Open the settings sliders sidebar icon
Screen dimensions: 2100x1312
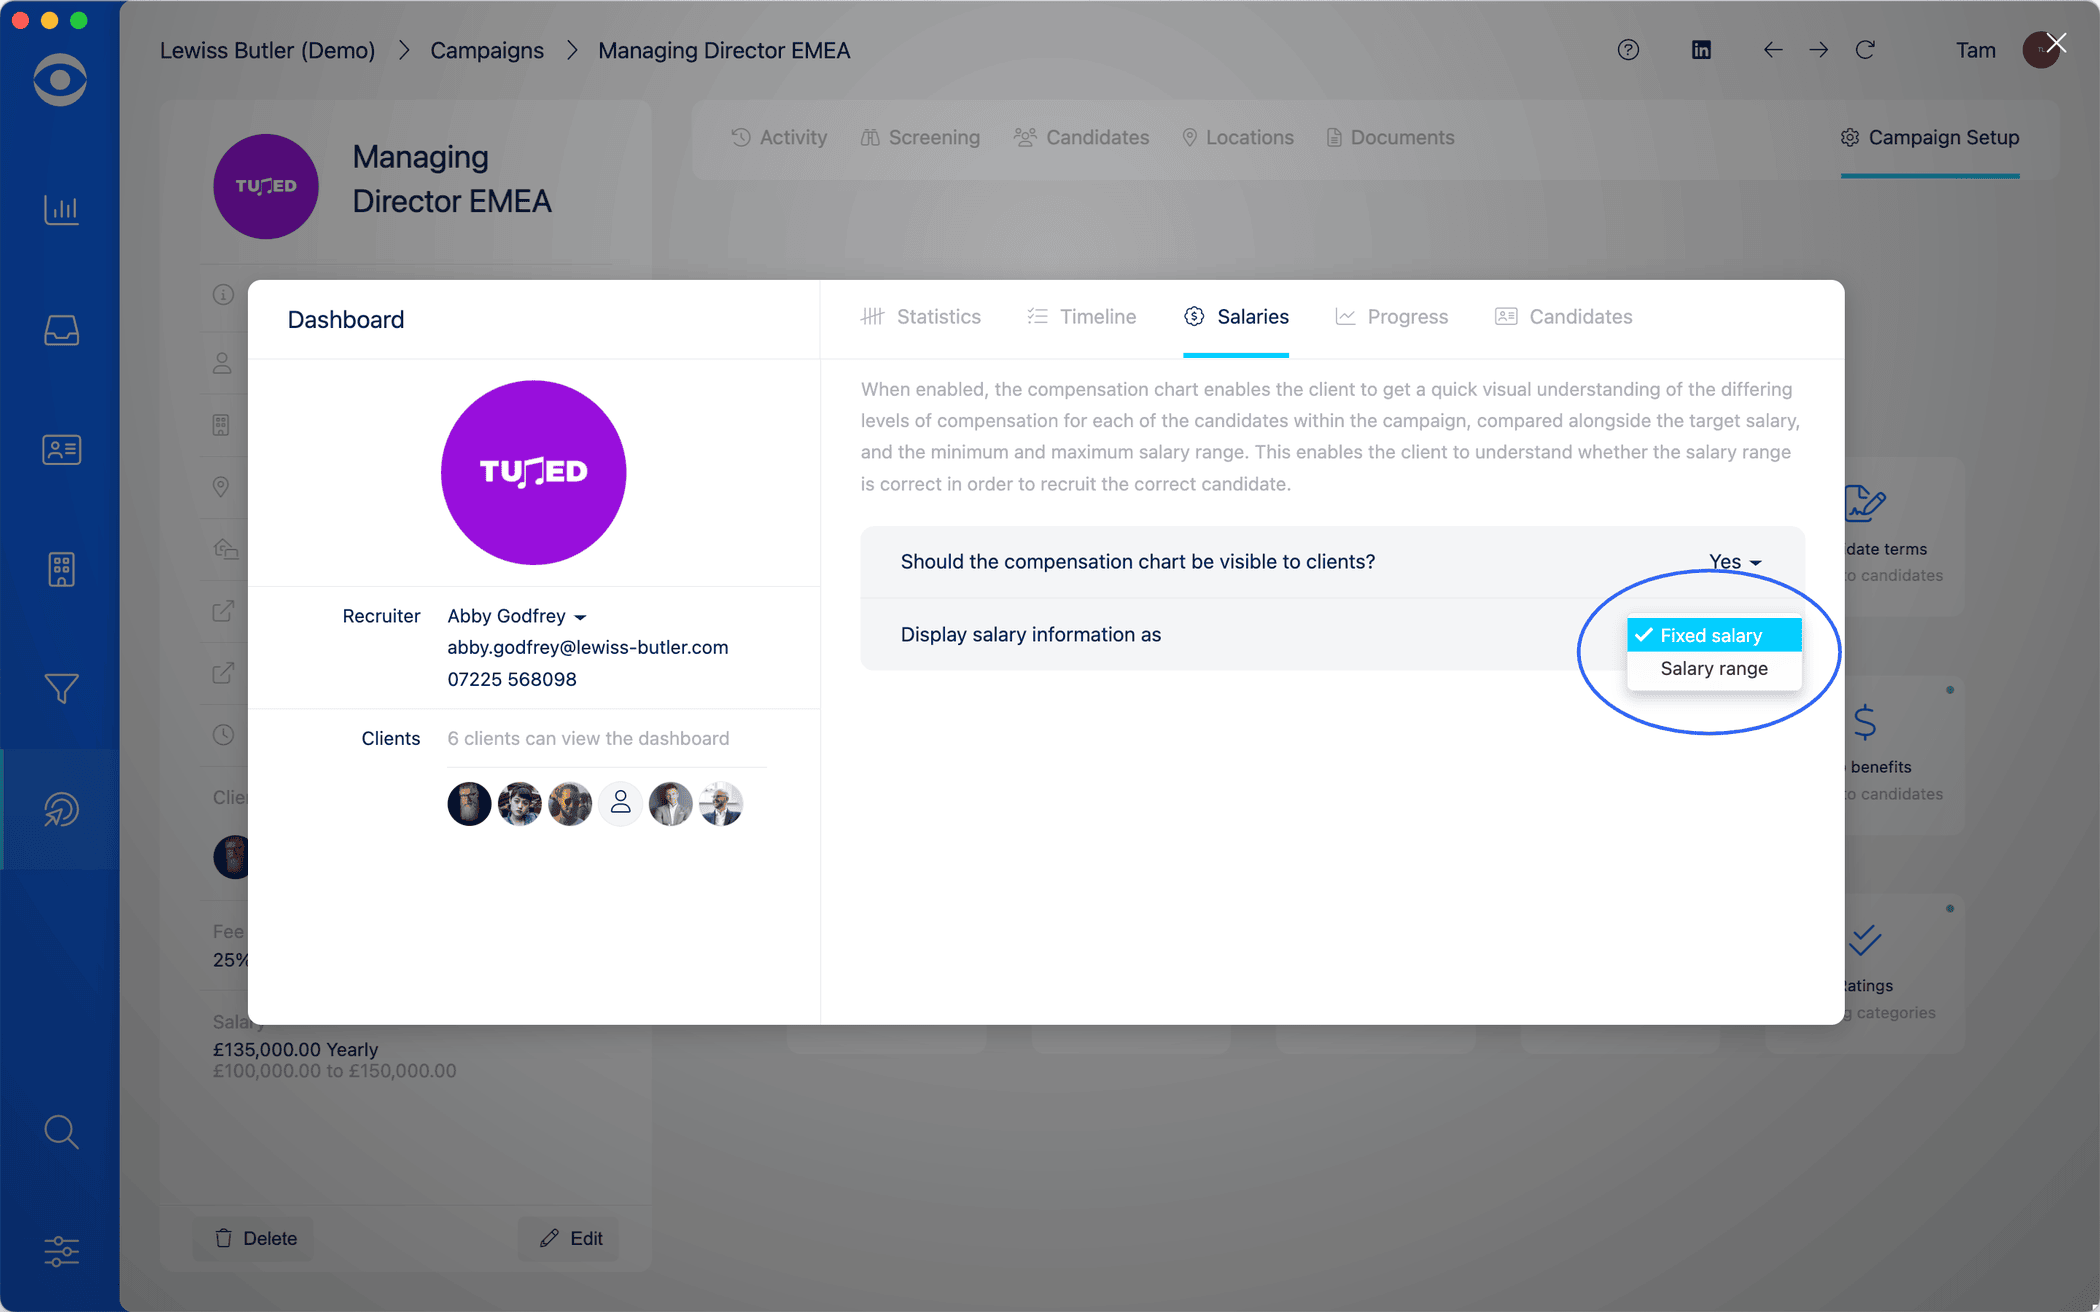click(61, 1251)
